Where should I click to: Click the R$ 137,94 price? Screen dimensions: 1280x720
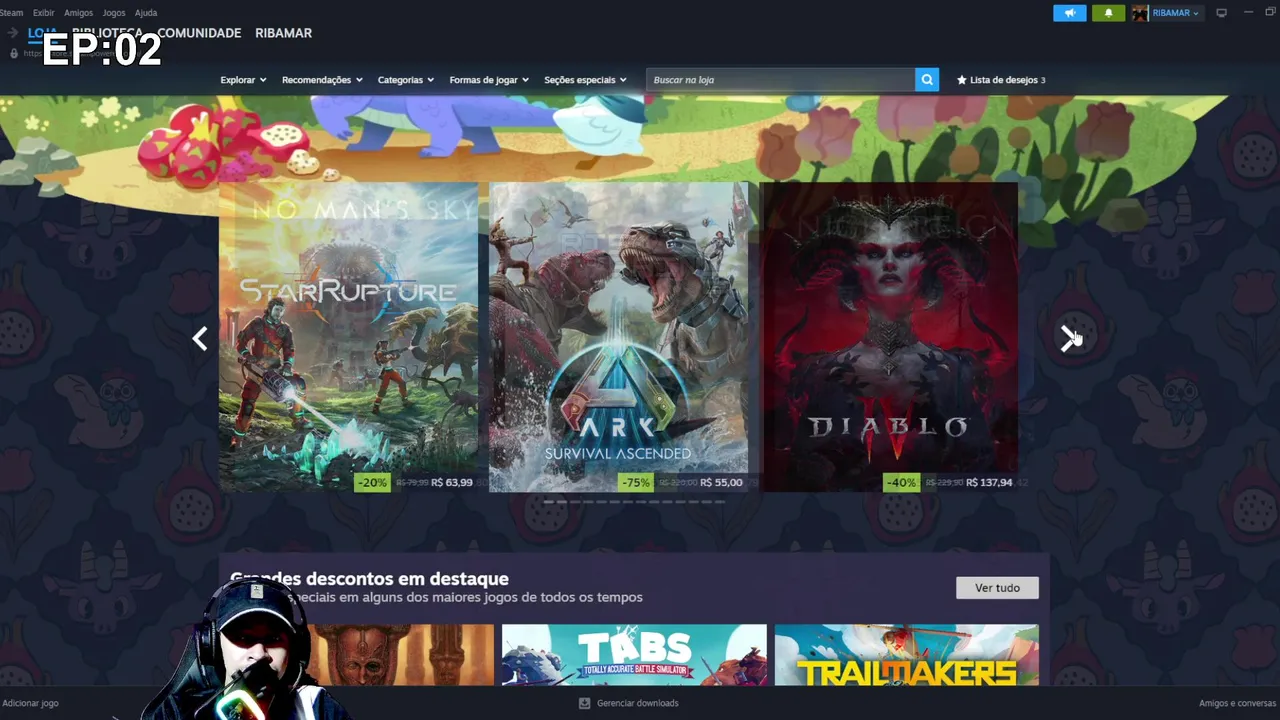989,482
